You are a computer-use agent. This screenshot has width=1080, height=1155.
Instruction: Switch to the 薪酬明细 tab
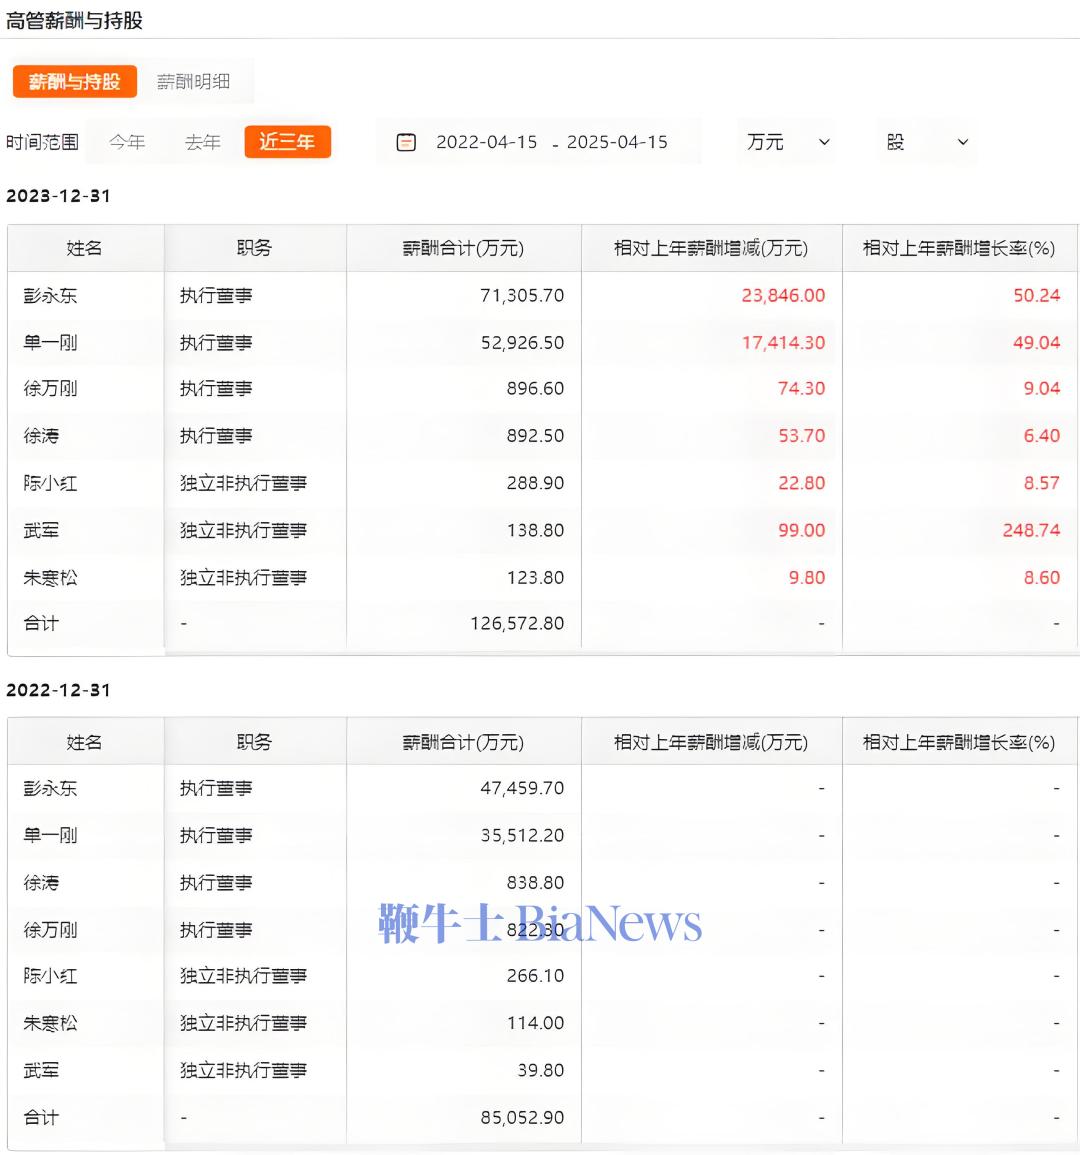coord(194,81)
